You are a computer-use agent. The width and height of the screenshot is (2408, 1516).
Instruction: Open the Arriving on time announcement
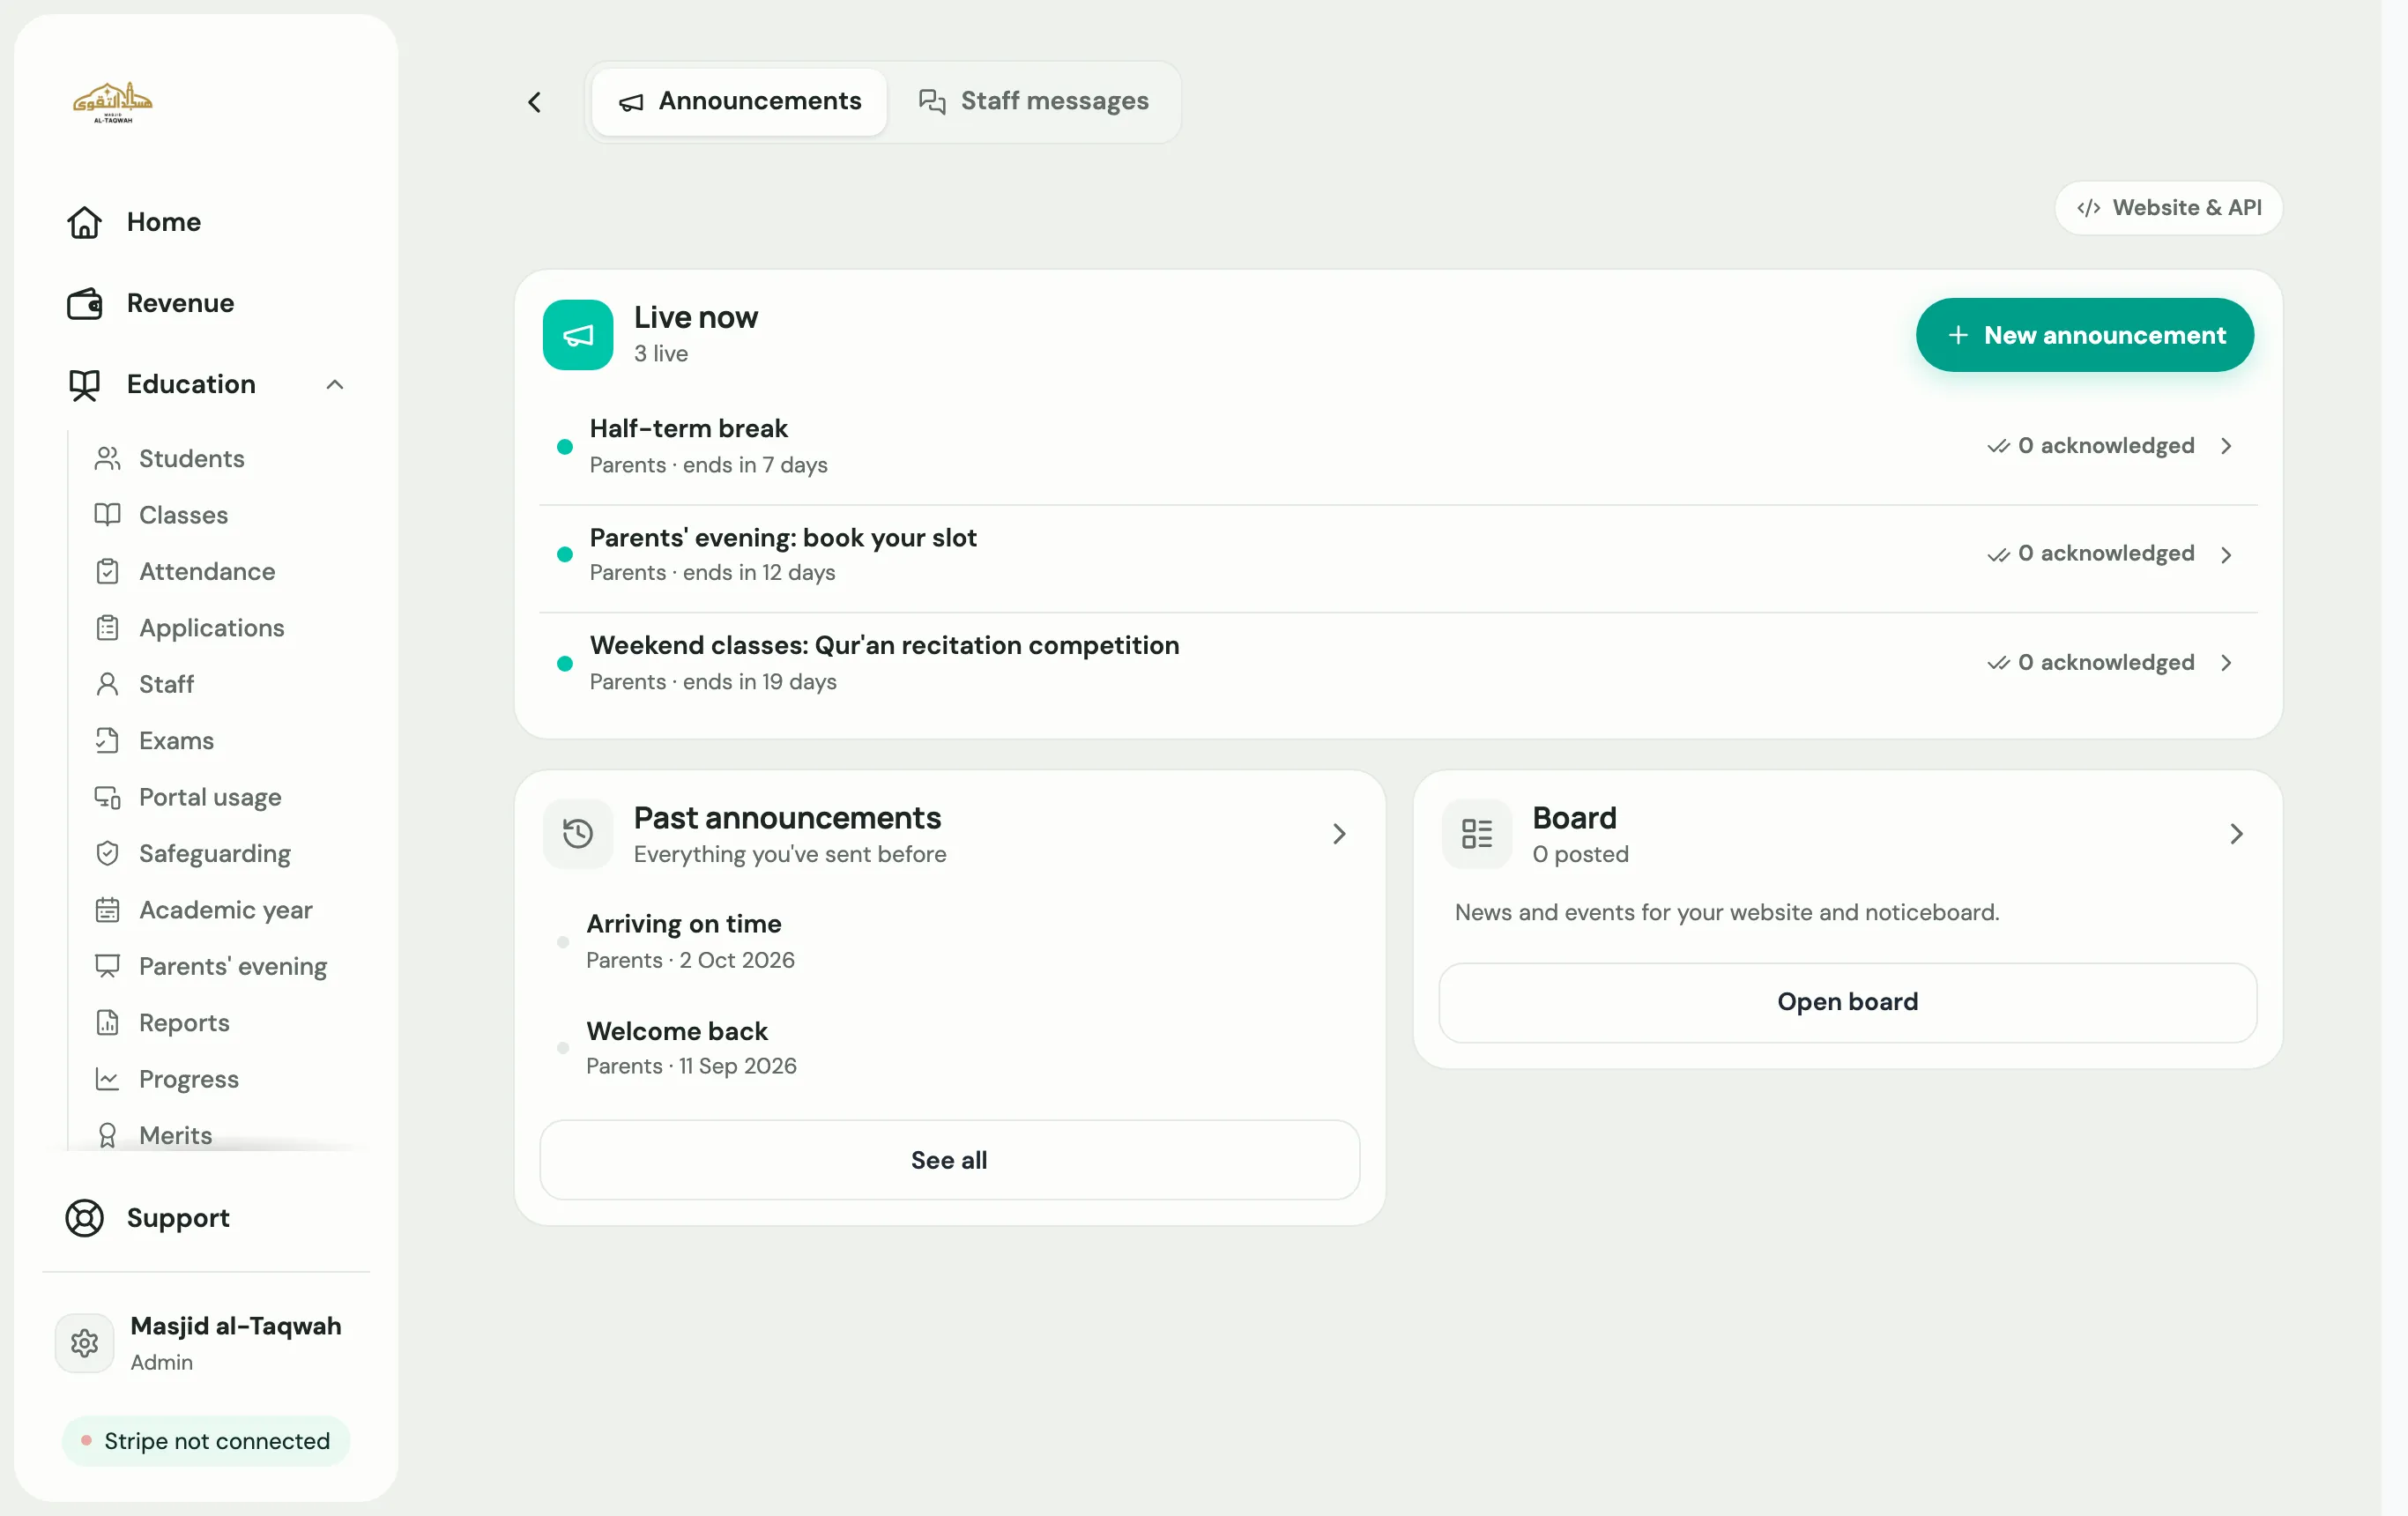(x=949, y=941)
